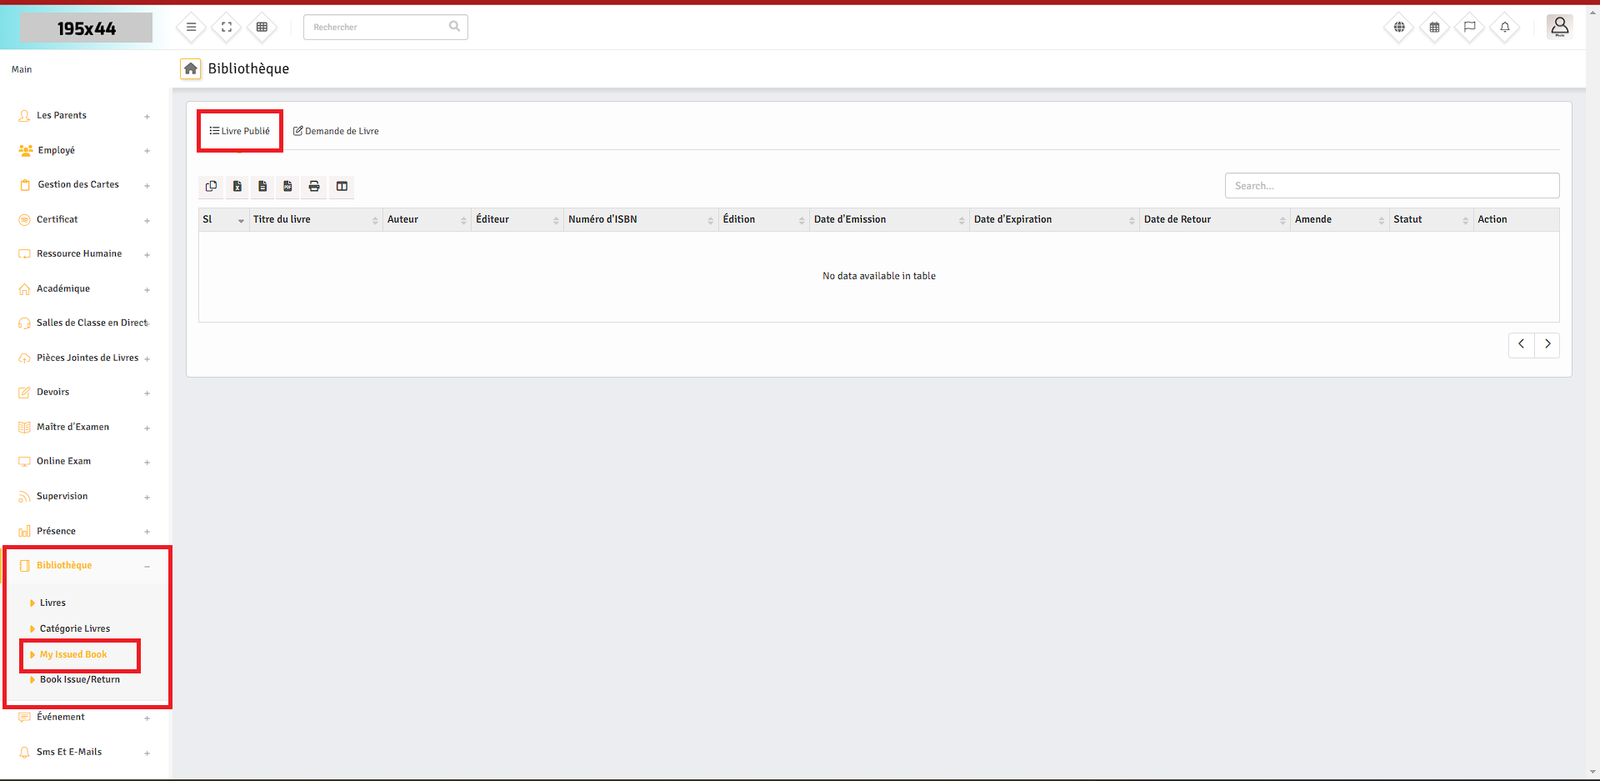
Task: Open the user profile avatar
Action: click(x=1559, y=27)
